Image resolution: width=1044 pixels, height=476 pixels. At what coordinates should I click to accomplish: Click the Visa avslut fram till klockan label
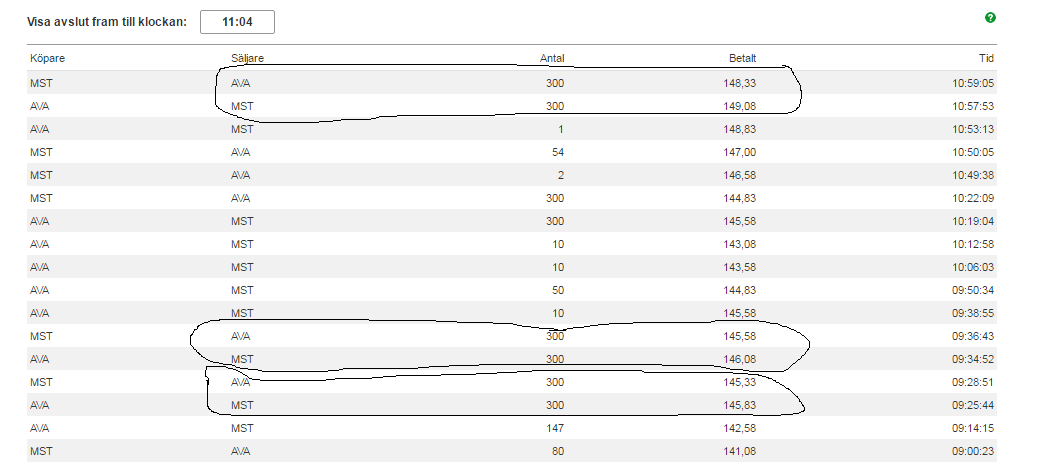(x=107, y=21)
